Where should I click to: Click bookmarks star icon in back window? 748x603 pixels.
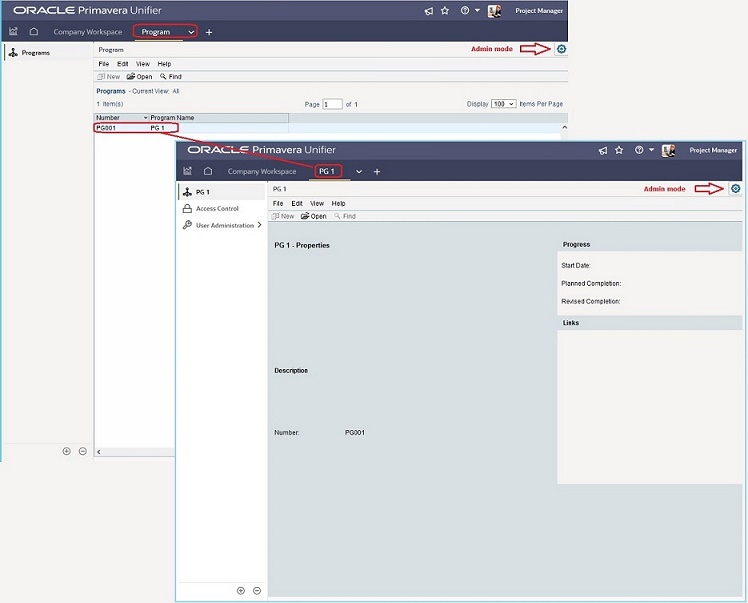445,10
